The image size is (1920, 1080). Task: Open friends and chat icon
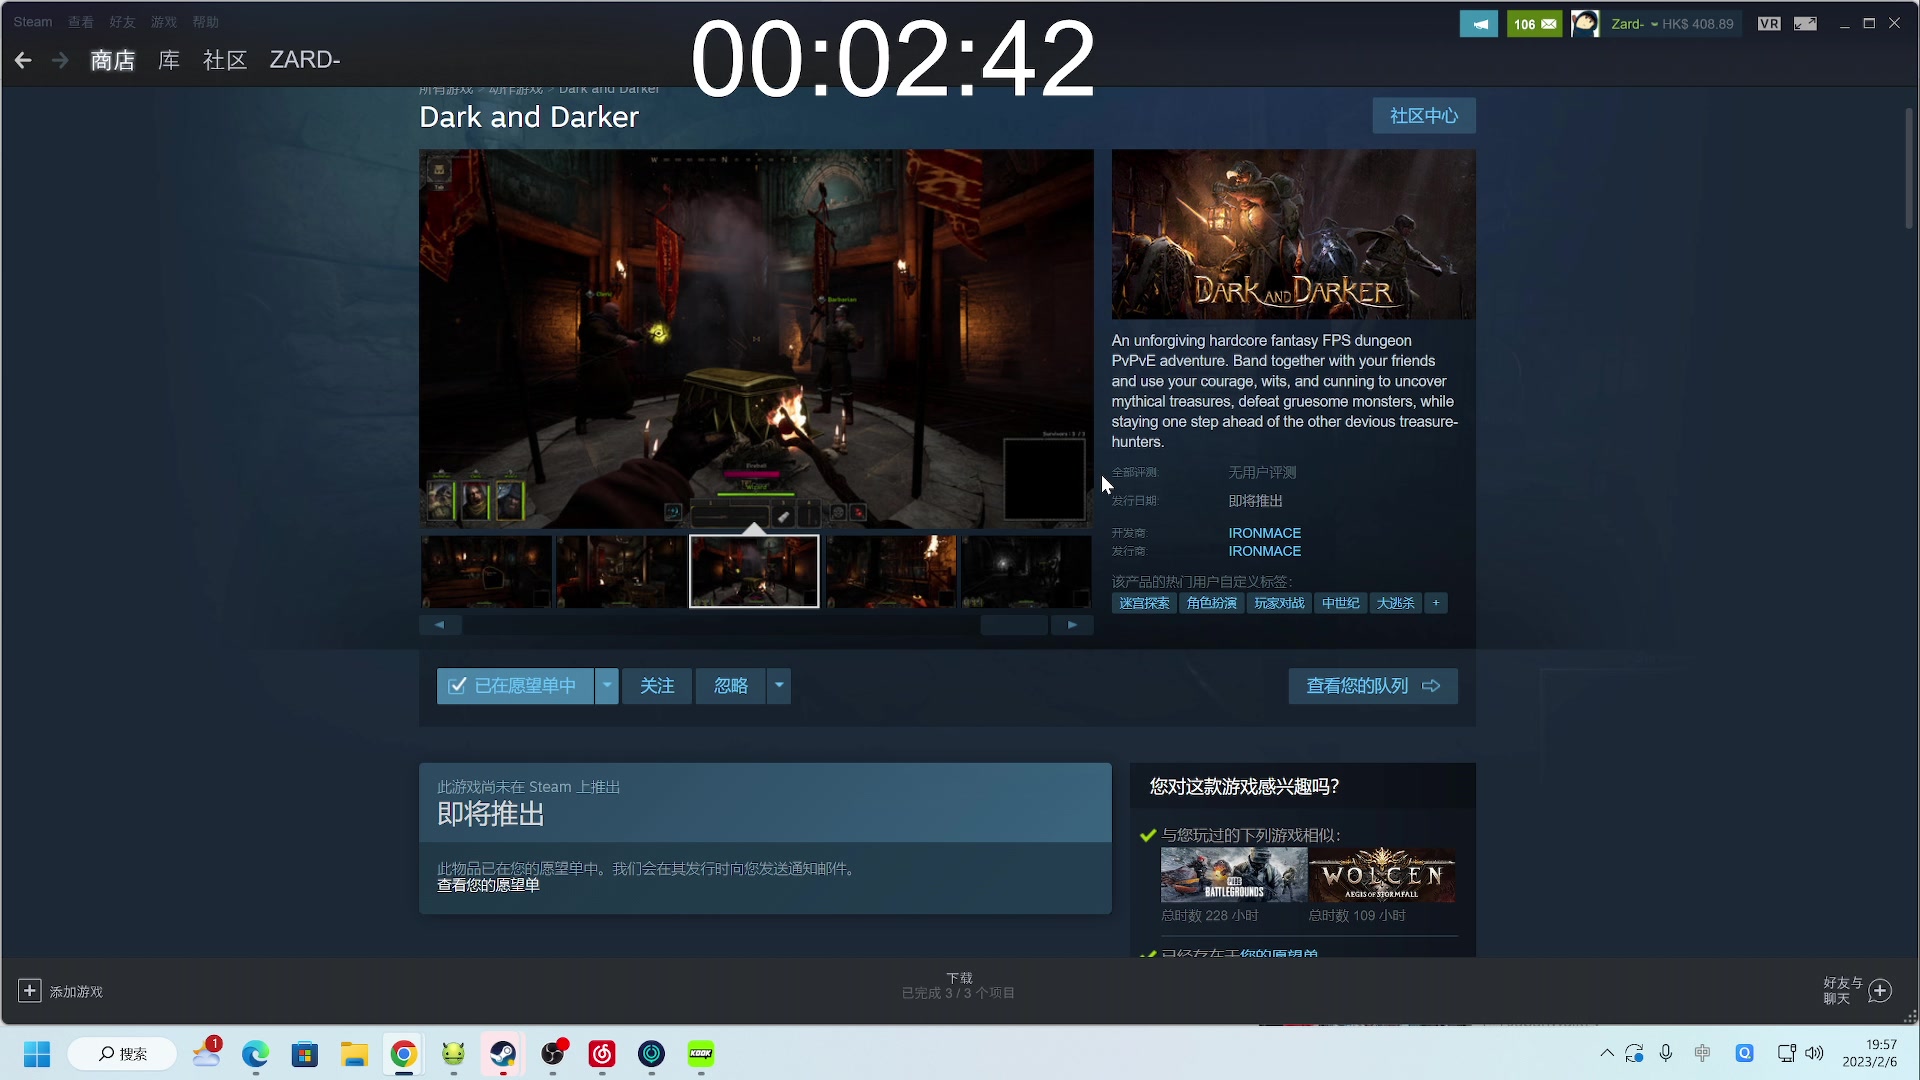(x=1879, y=991)
